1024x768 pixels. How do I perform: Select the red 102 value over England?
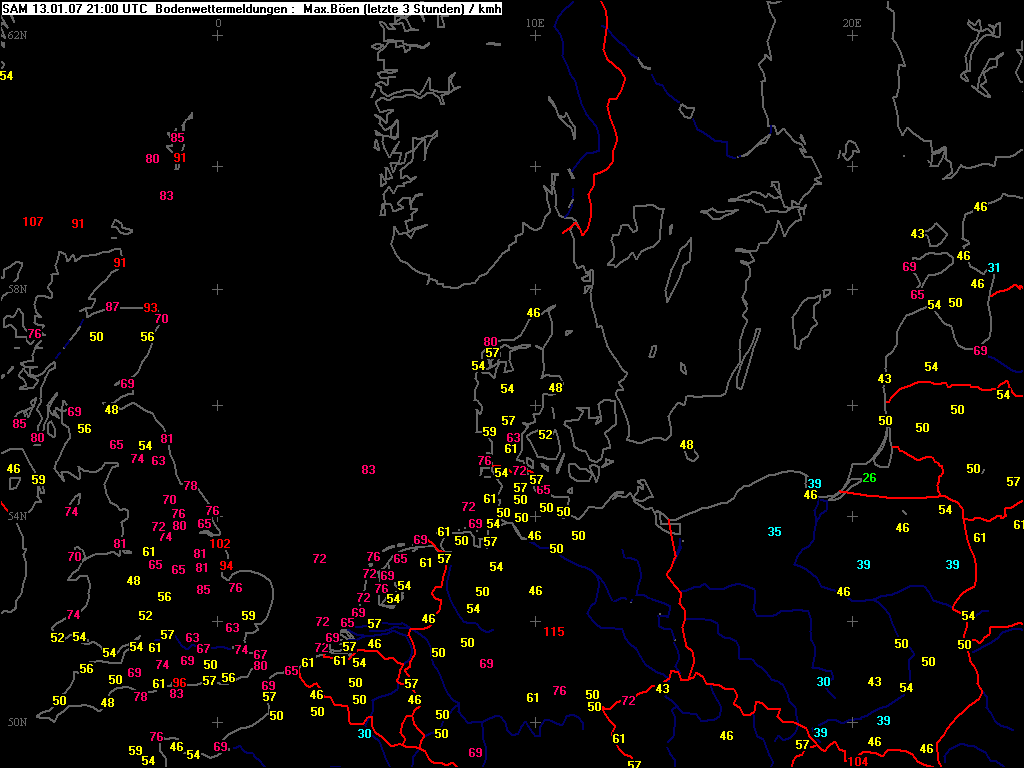click(x=220, y=544)
